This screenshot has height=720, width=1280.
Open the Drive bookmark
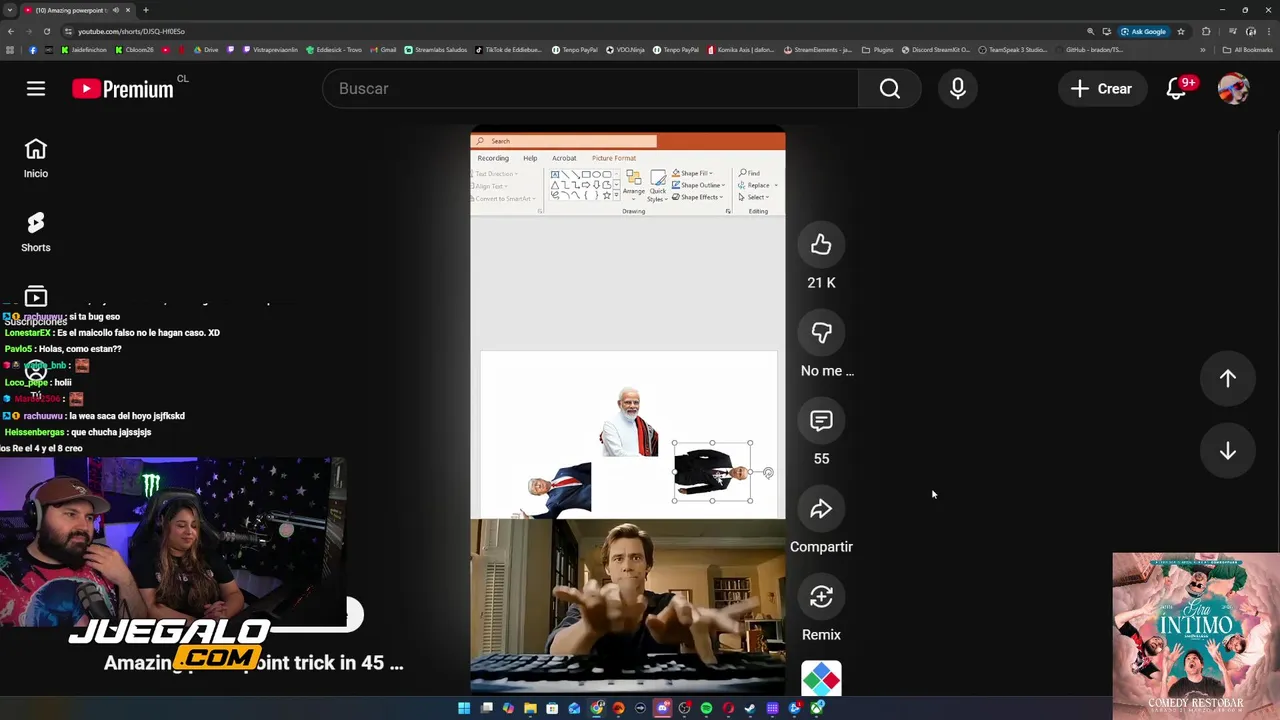[206, 49]
